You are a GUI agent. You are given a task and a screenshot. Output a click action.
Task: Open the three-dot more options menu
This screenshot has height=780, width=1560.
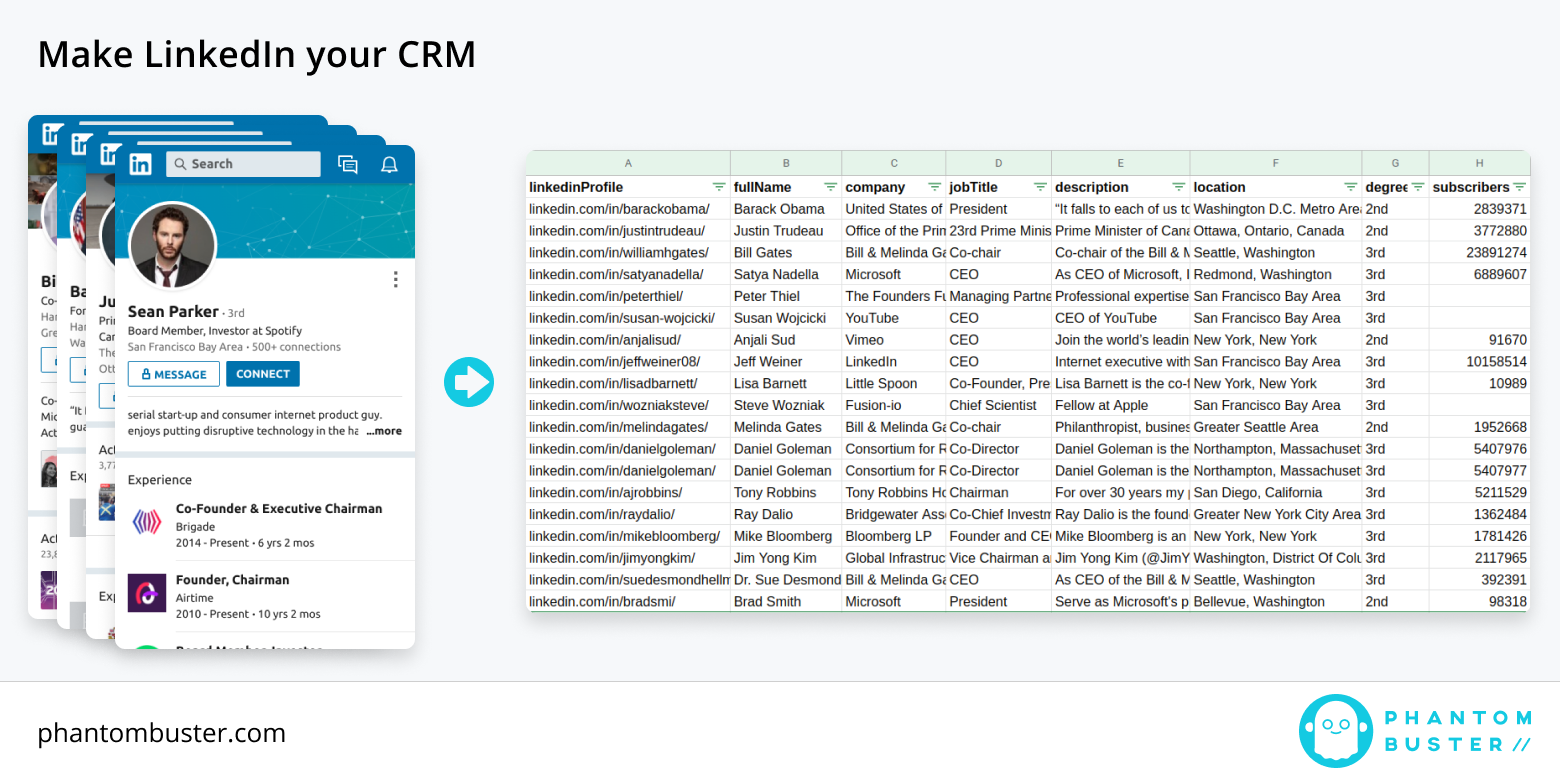(395, 279)
